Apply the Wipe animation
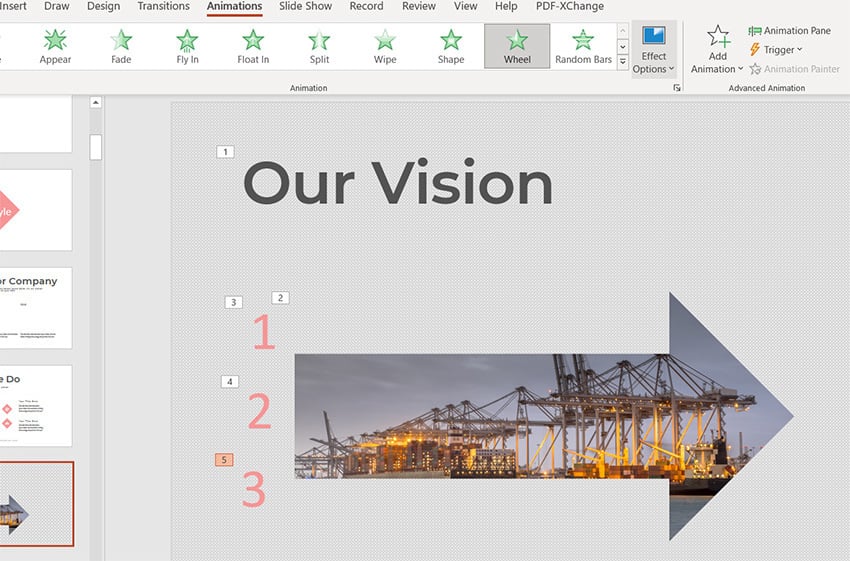The height and width of the screenshot is (561, 850). click(x=385, y=46)
